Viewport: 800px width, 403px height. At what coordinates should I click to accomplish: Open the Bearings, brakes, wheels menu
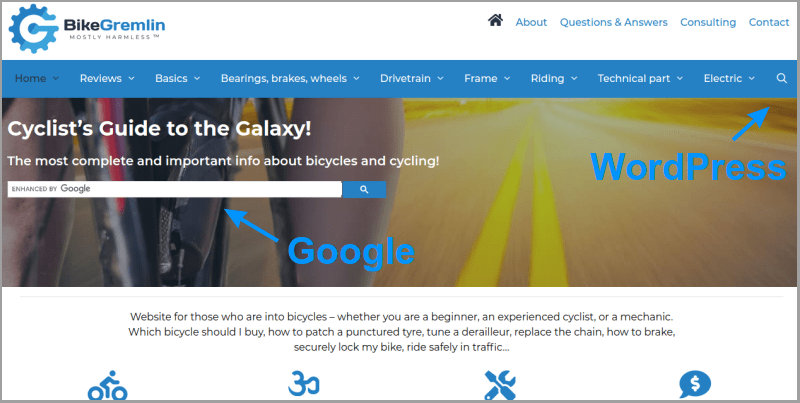(290, 79)
